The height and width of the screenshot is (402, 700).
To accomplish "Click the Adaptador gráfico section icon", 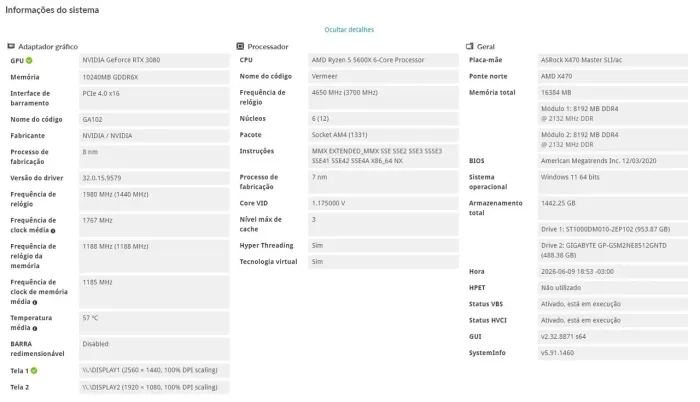I will click(11, 46).
